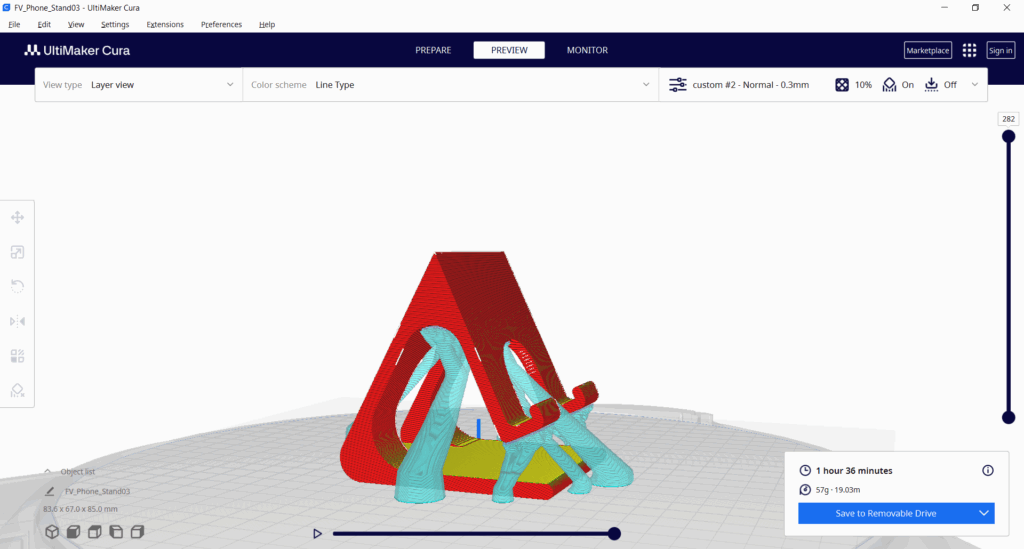Open the Help menu
Screen dimensions: 1024x549
tap(266, 24)
